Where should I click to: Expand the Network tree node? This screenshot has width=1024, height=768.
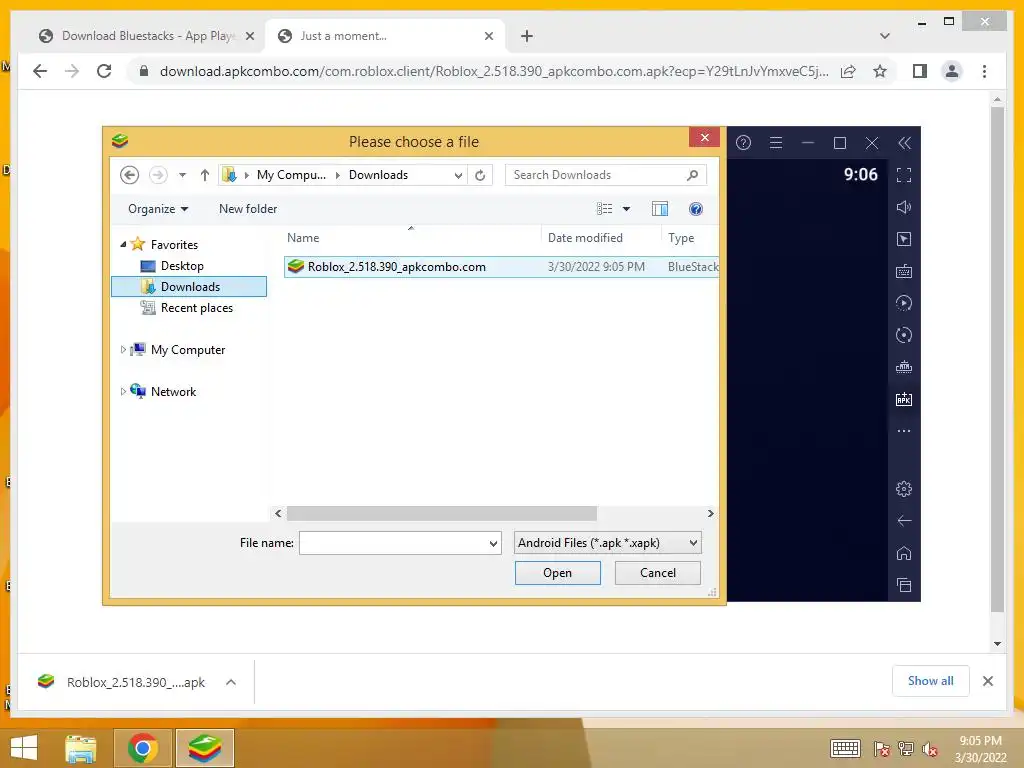(123, 391)
